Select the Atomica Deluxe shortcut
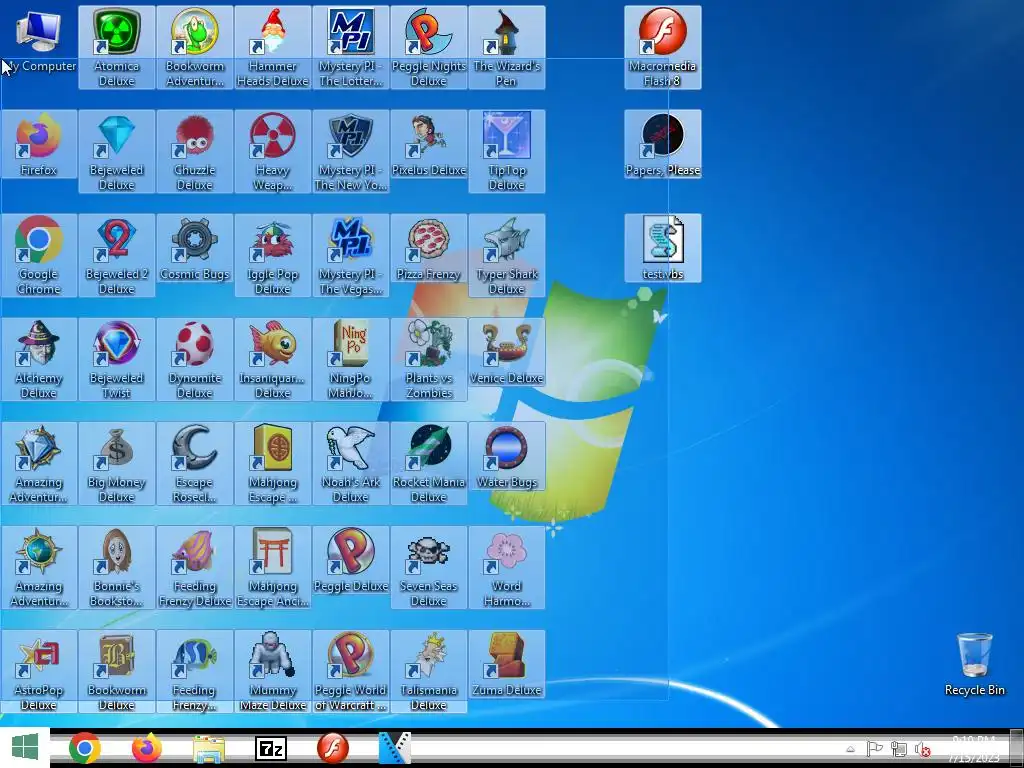 (x=116, y=47)
